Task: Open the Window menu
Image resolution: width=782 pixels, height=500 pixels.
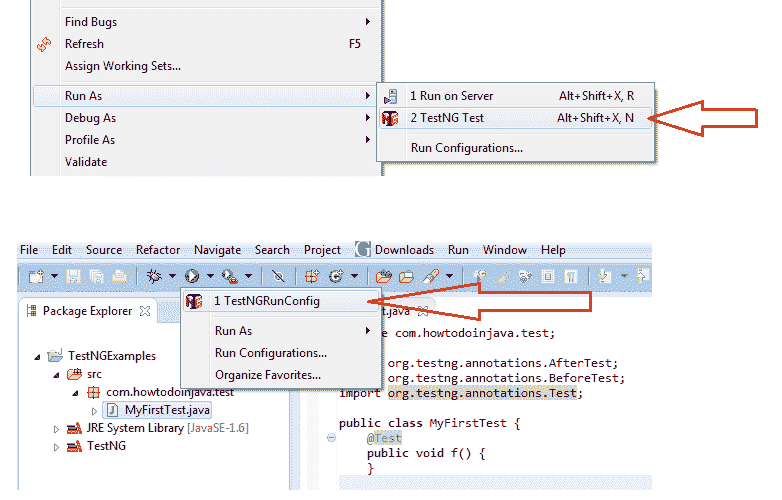Action: click(x=505, y=250)
